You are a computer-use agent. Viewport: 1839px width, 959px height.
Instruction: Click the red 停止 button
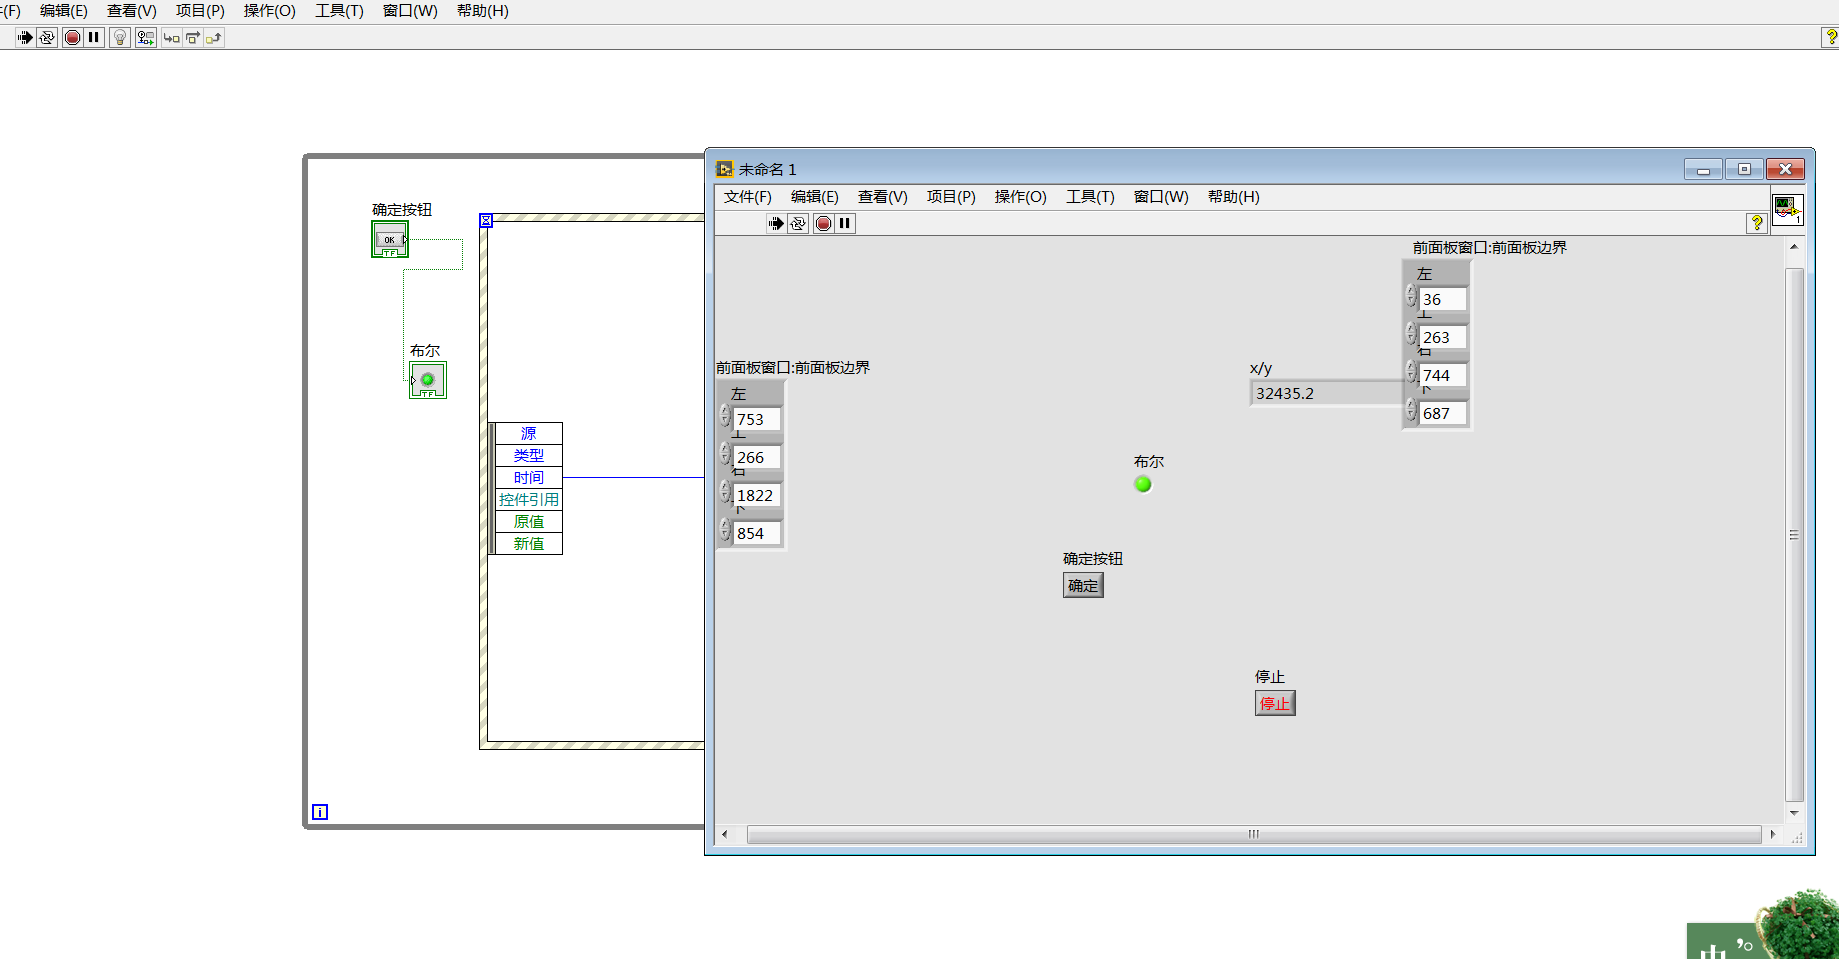point(1275,703)
